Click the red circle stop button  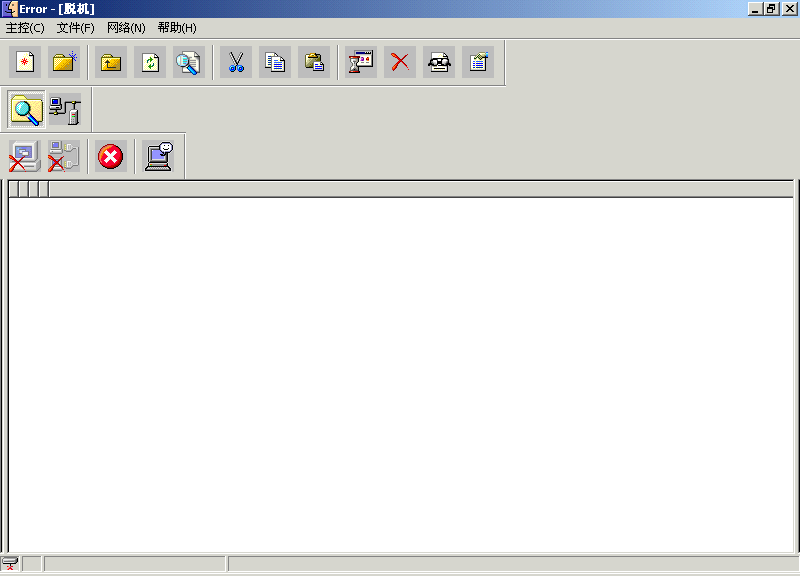111,156
